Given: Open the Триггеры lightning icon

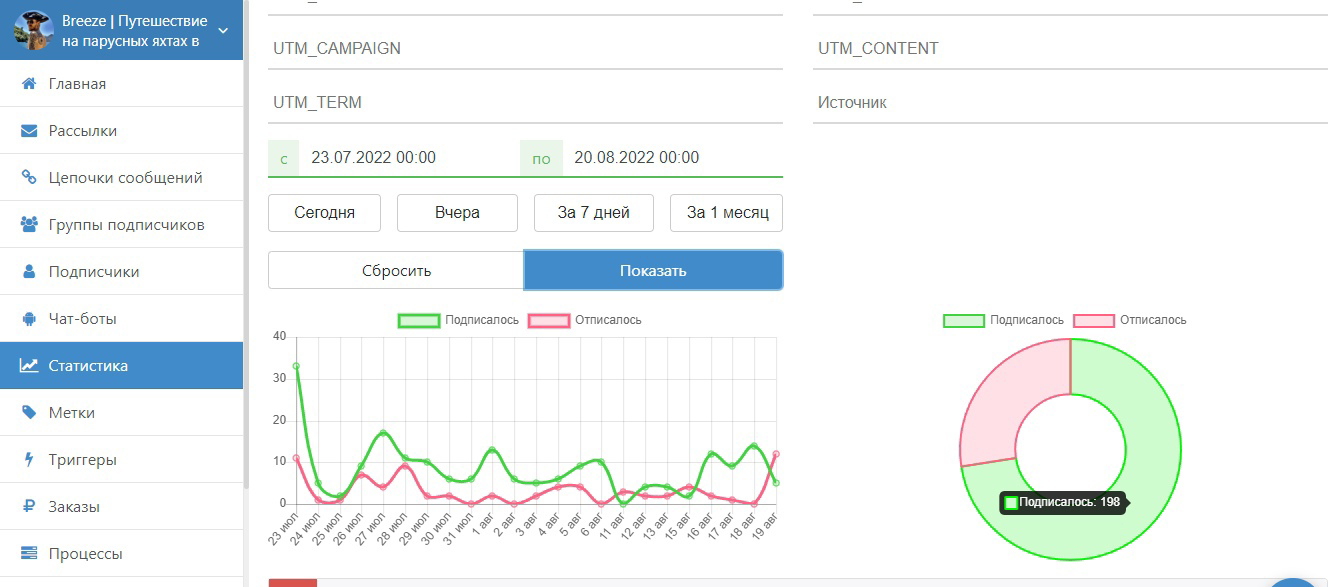Looking at the screenshot, I should (x=29, y=460).
